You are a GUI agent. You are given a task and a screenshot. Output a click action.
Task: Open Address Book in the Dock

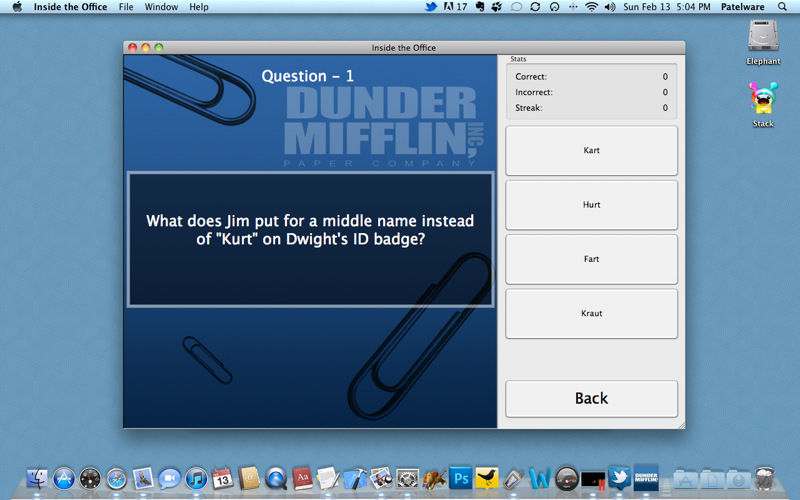[x=249, y=479]
